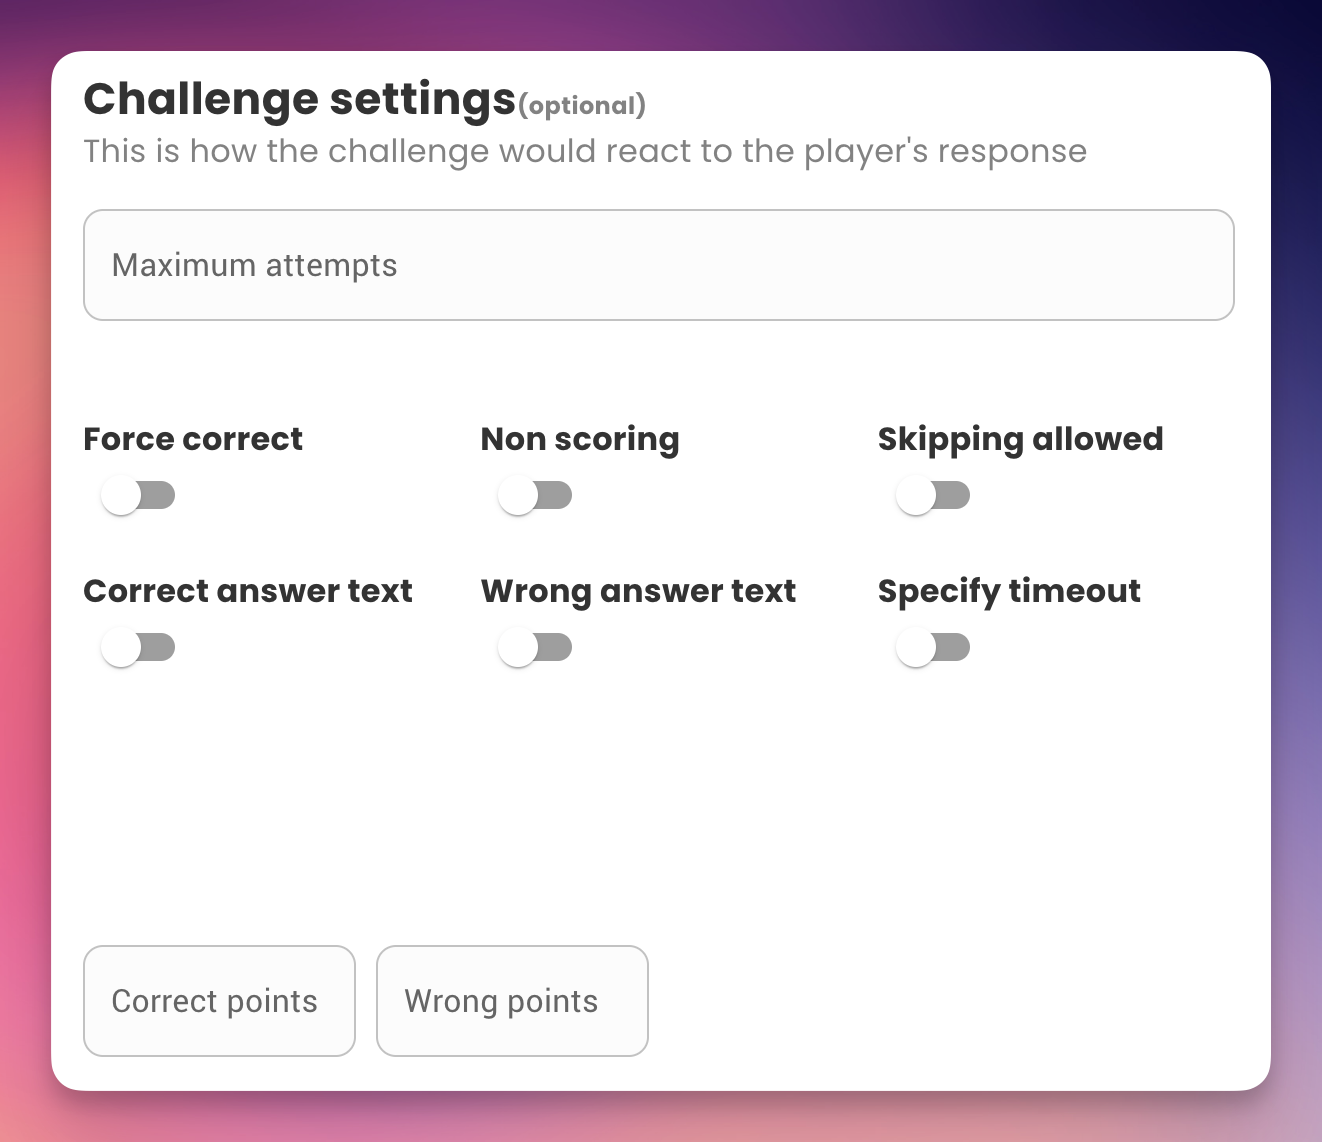Screen dimensions: 1322x1142
Task: Click the white knob of Force correct switch
Action: tap(121, 496)
